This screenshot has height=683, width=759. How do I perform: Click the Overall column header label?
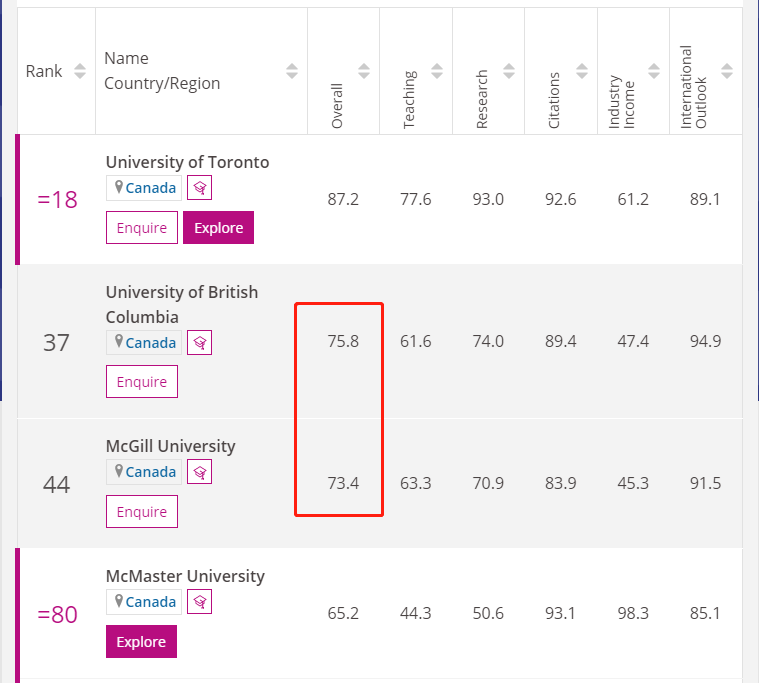[337, 106]
